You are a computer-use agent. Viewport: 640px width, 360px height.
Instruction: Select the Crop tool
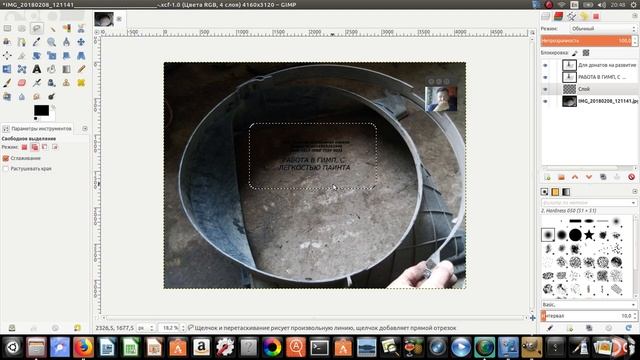coord(22,56)
